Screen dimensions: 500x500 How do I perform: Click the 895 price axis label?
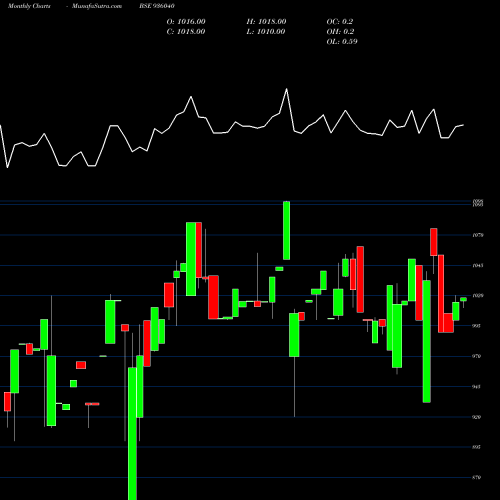477,447
